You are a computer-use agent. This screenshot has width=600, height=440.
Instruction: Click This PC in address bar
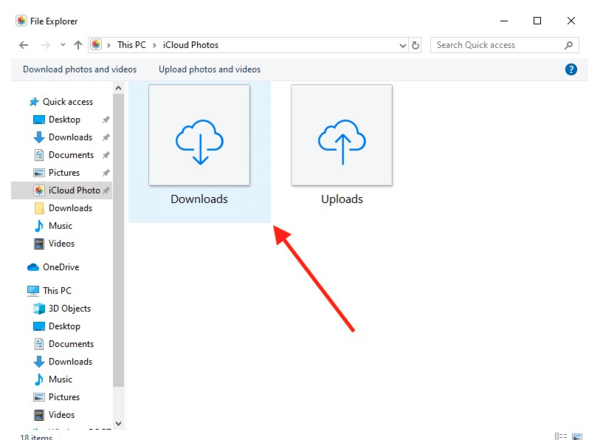[131, 45]
